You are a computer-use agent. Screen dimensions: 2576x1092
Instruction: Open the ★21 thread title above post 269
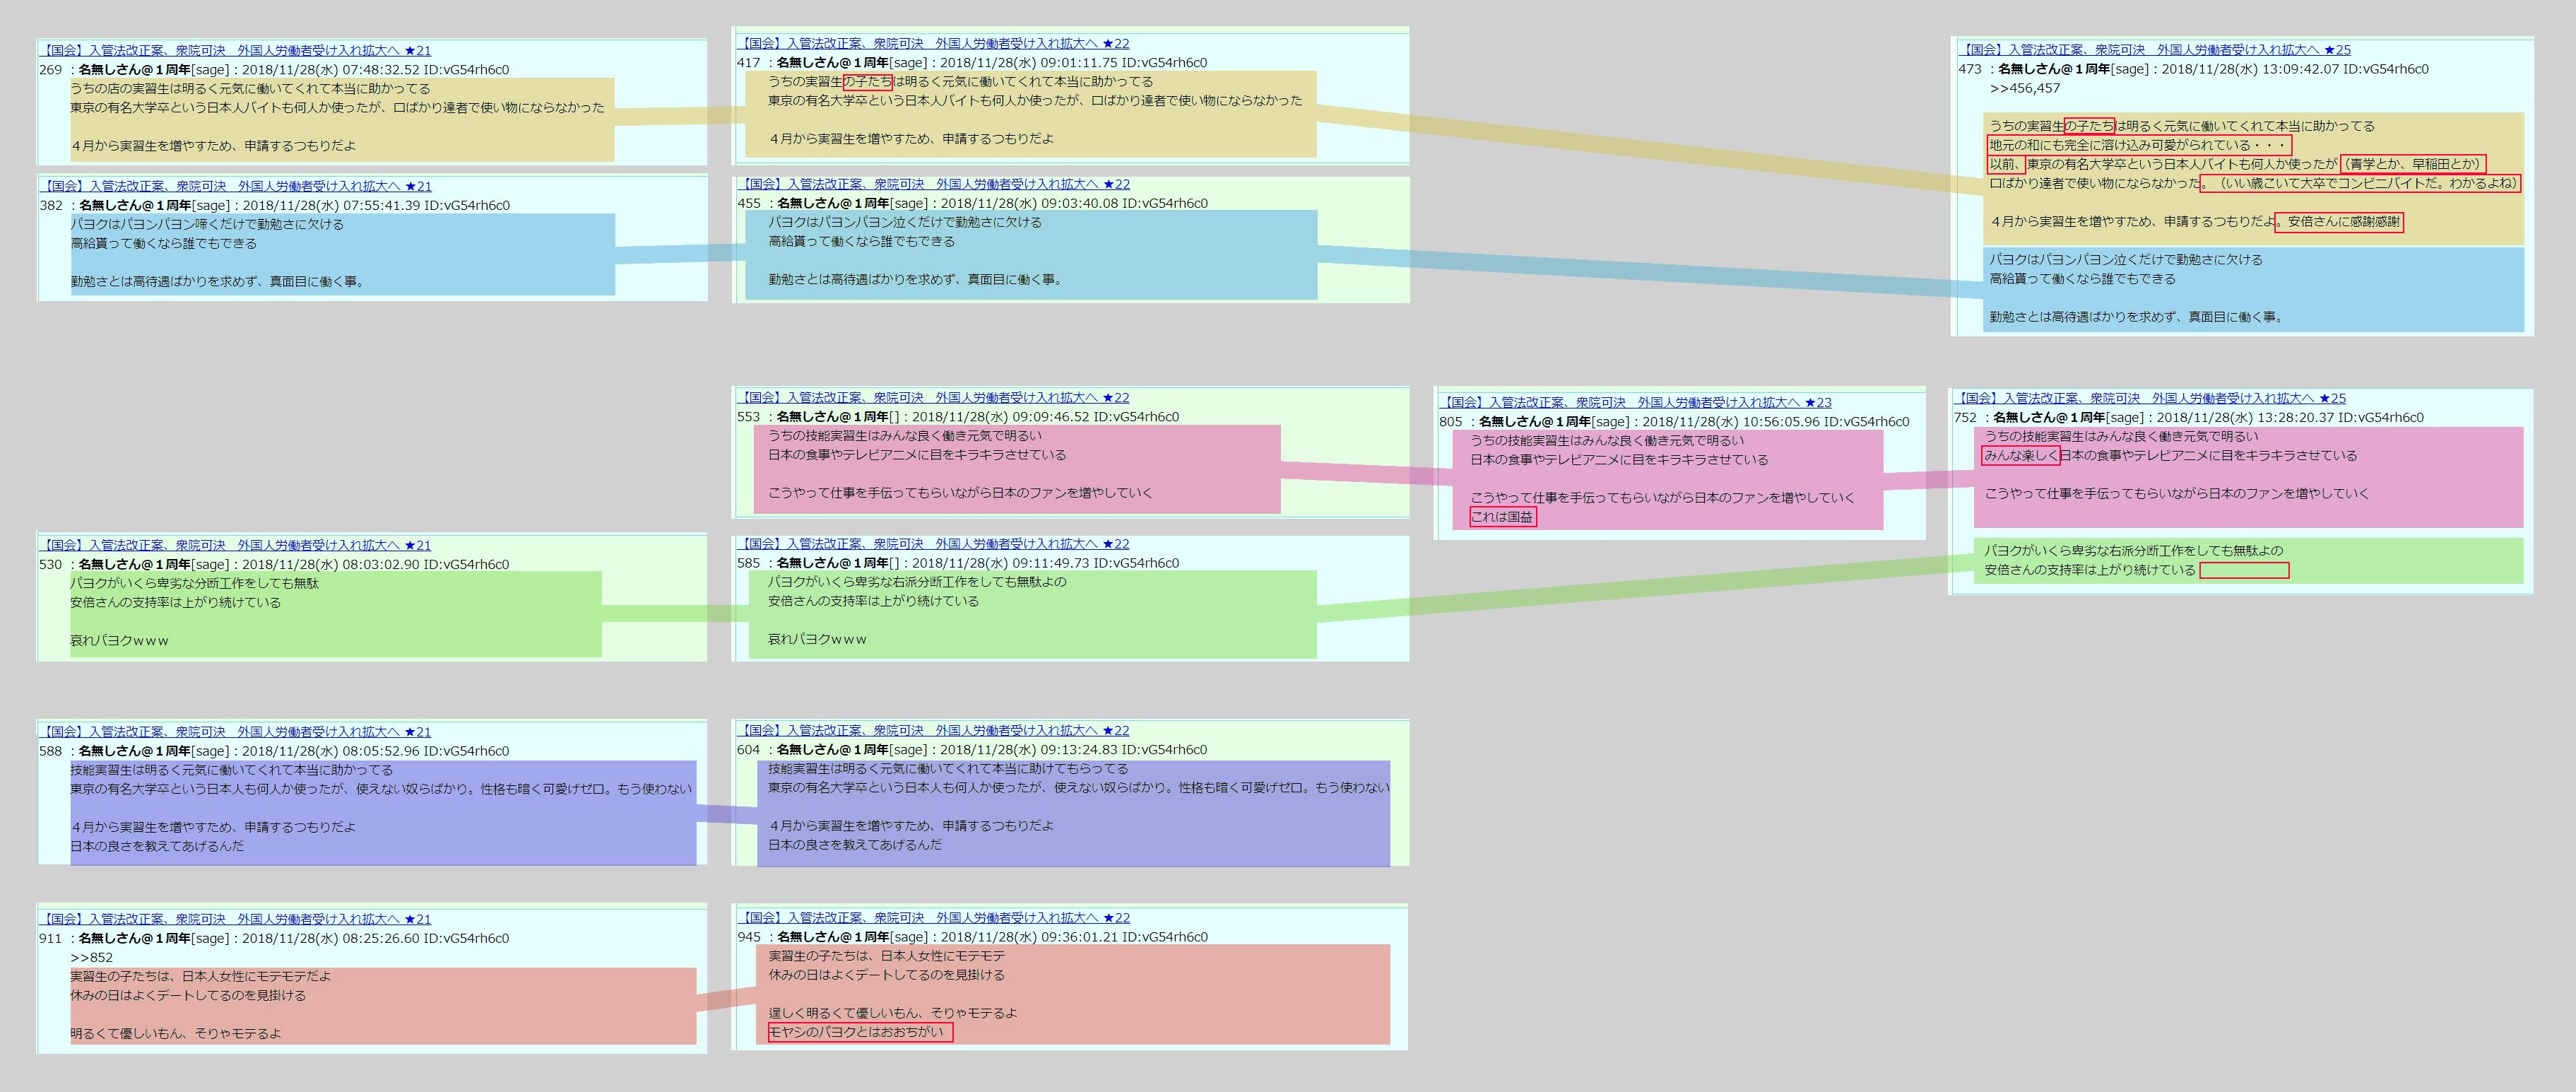[x=236, y=50]
